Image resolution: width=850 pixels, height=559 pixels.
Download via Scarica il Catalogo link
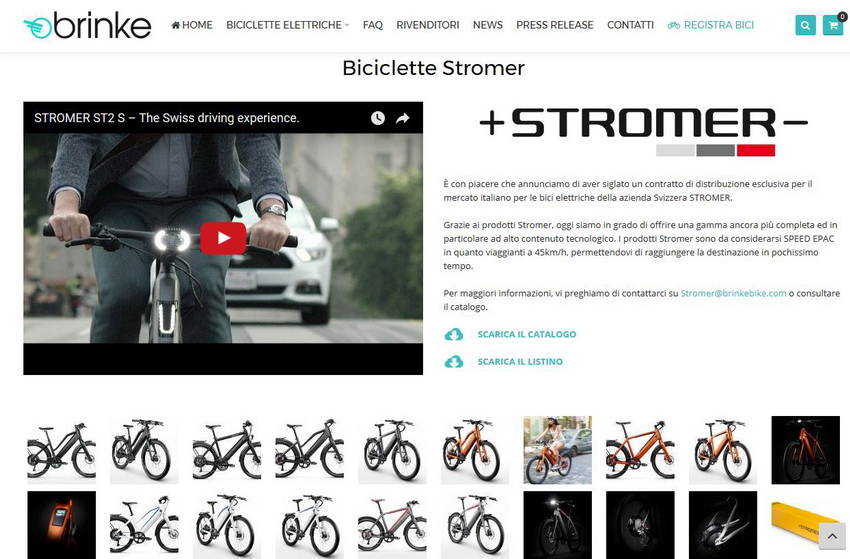click(527, 335)
